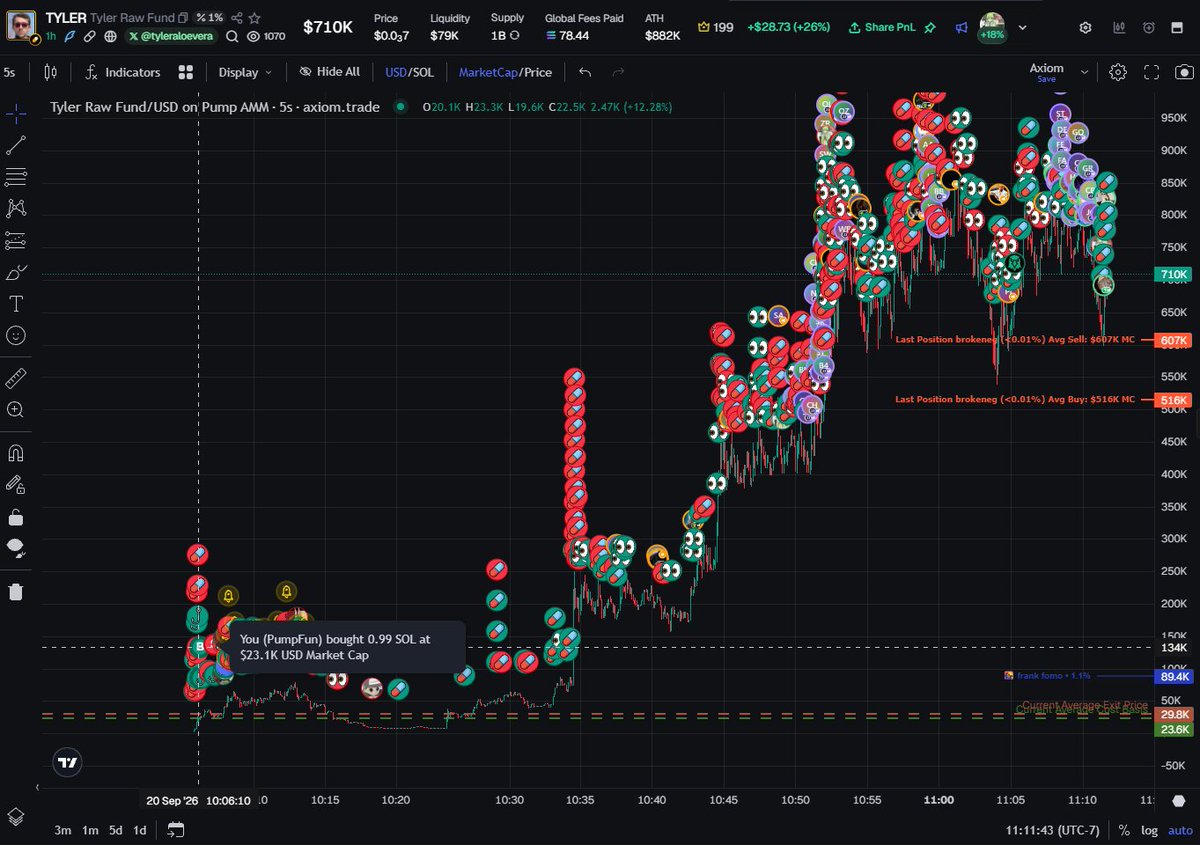Click the TYLER token avatar image
Image resolution: width=1200 pixels, height=845 pixels.
point(21,26)
